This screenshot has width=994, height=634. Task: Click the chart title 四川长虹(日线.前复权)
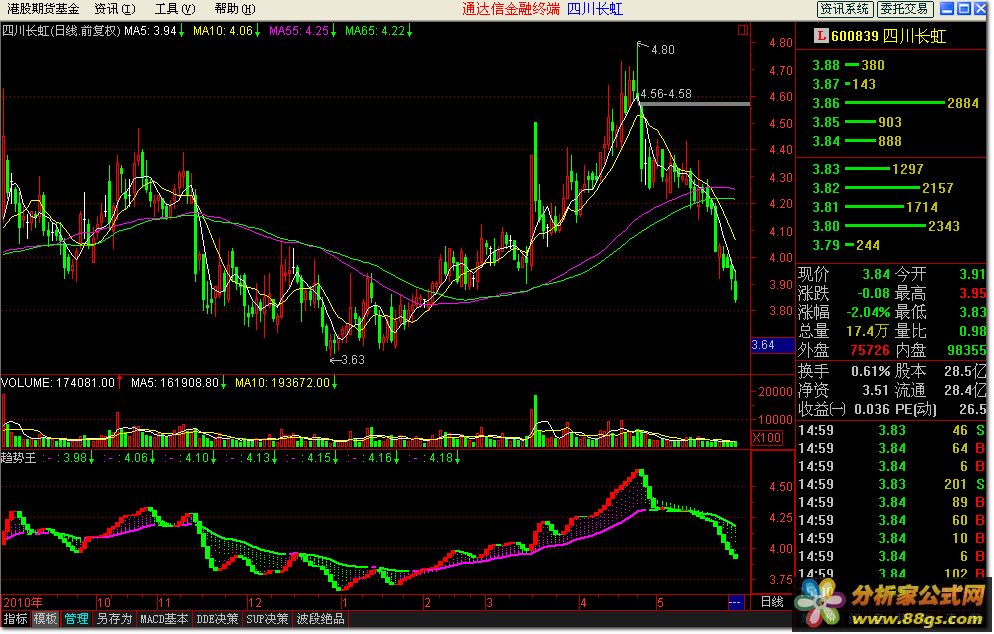click(61, 30)
